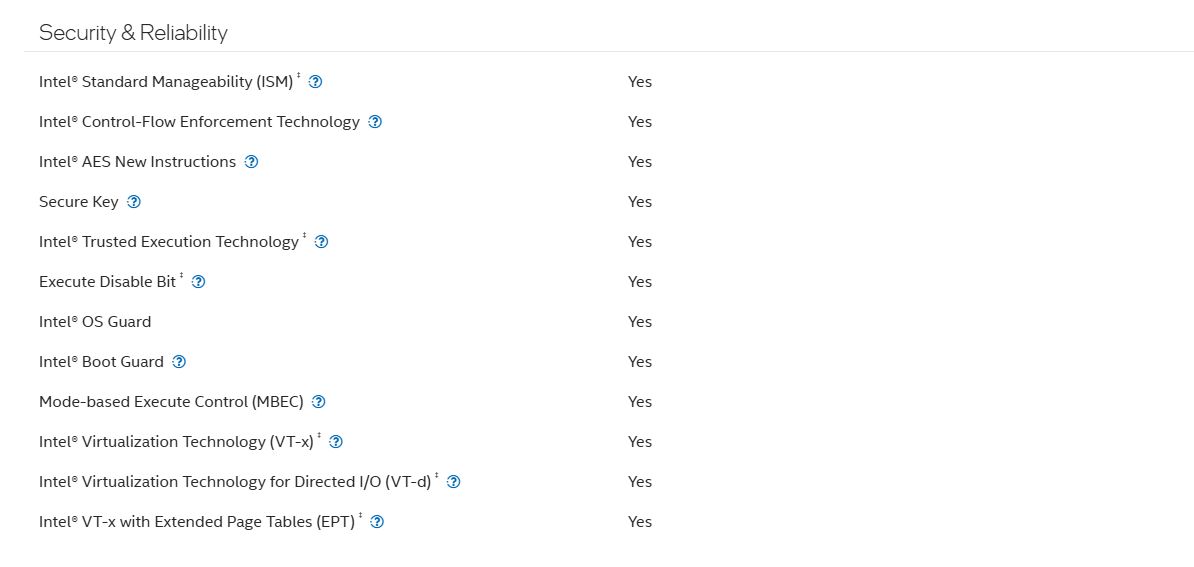Click the Security & Reliability section heading

[133, 33]
